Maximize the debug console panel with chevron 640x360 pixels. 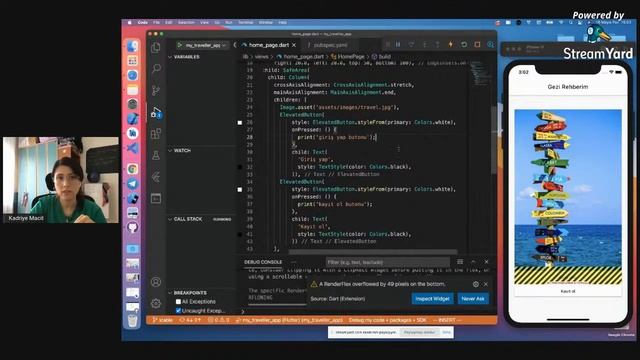[x=473, y=262]
